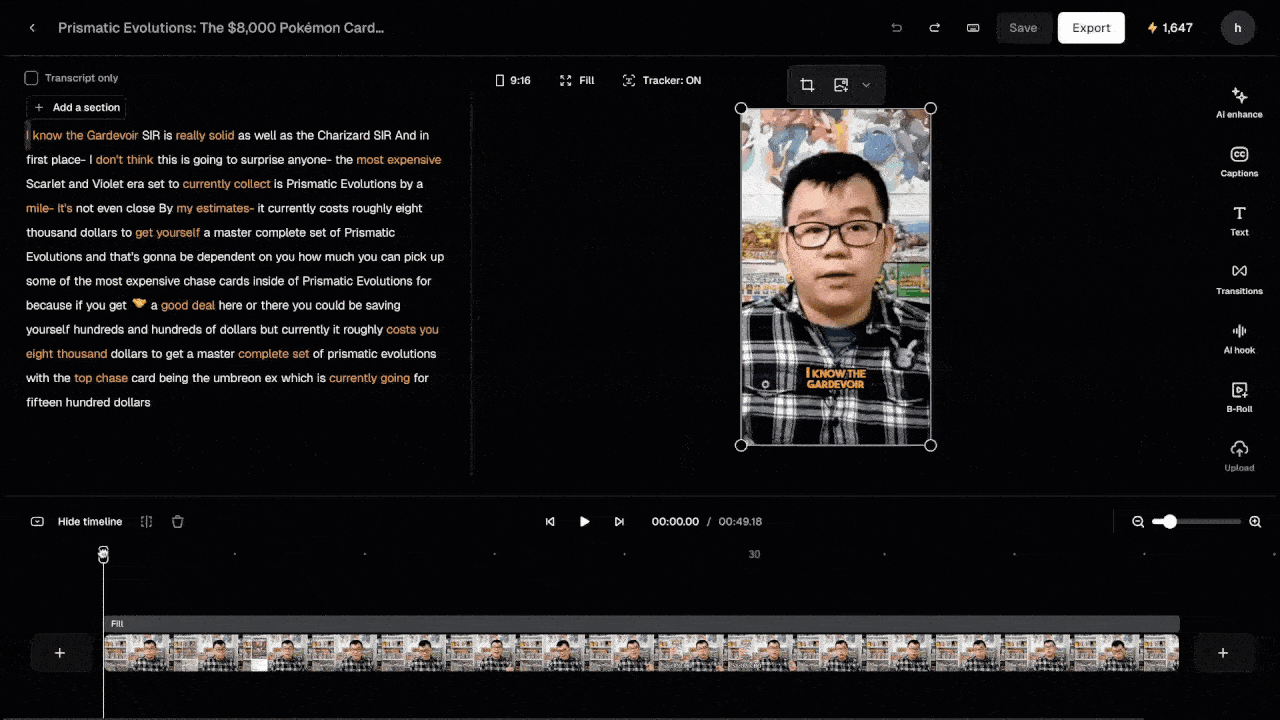Select the Fill track bar
This screenshot has width=1280, height=720.
641,623
